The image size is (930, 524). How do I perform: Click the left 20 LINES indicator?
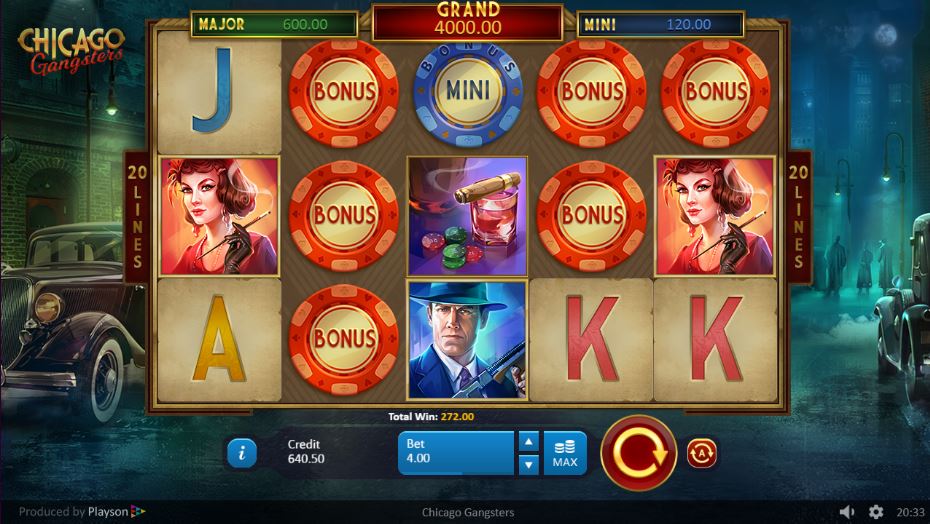(x=137, y=217)
